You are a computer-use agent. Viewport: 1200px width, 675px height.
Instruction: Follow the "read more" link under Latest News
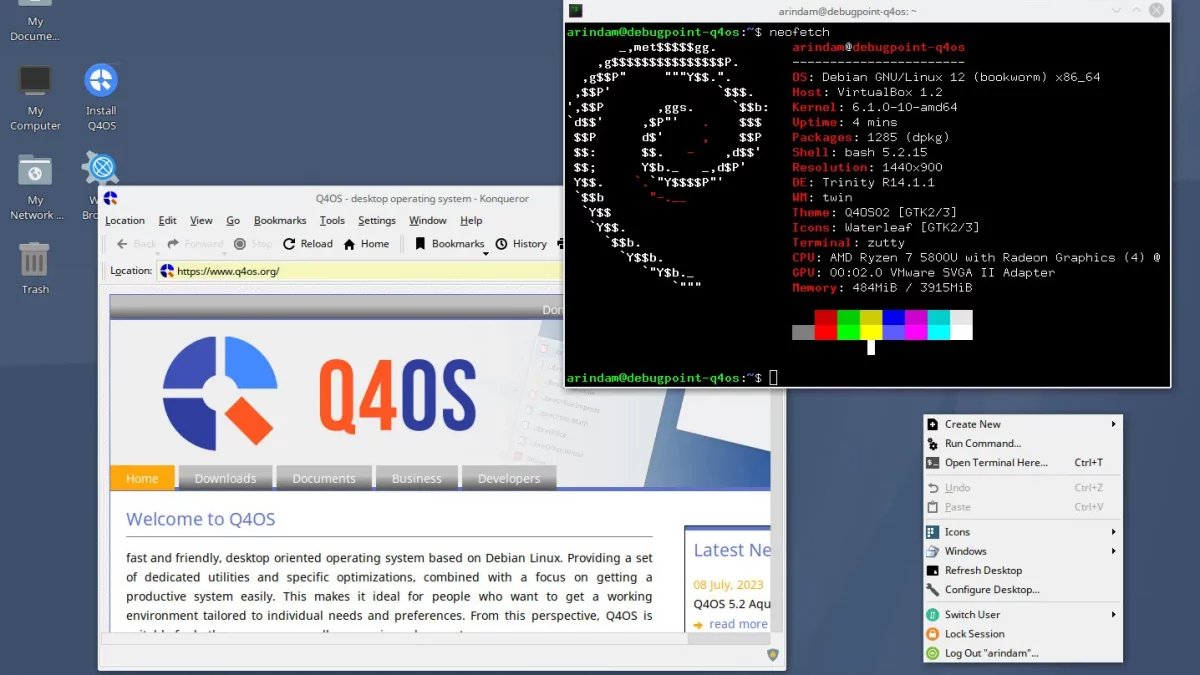point(738,624)
